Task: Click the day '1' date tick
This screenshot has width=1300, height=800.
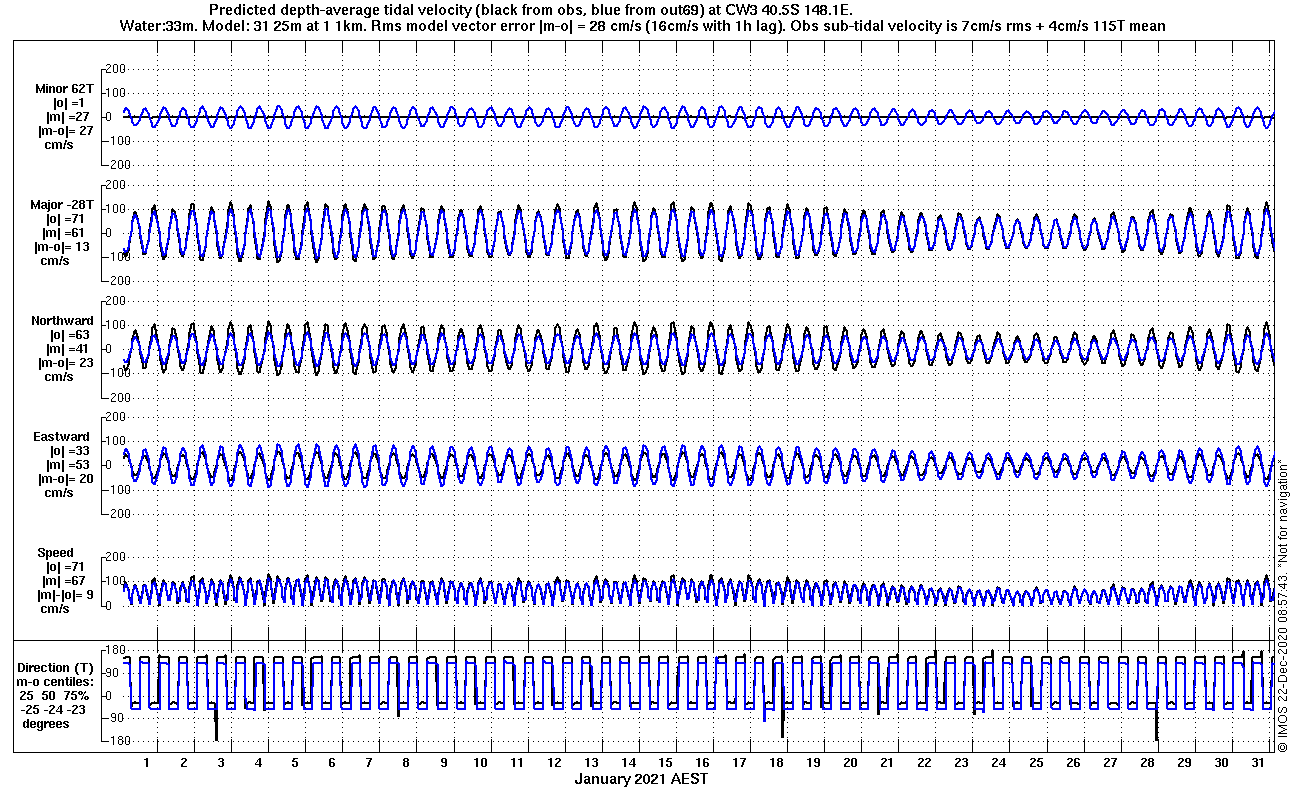Action: (147, 763)
